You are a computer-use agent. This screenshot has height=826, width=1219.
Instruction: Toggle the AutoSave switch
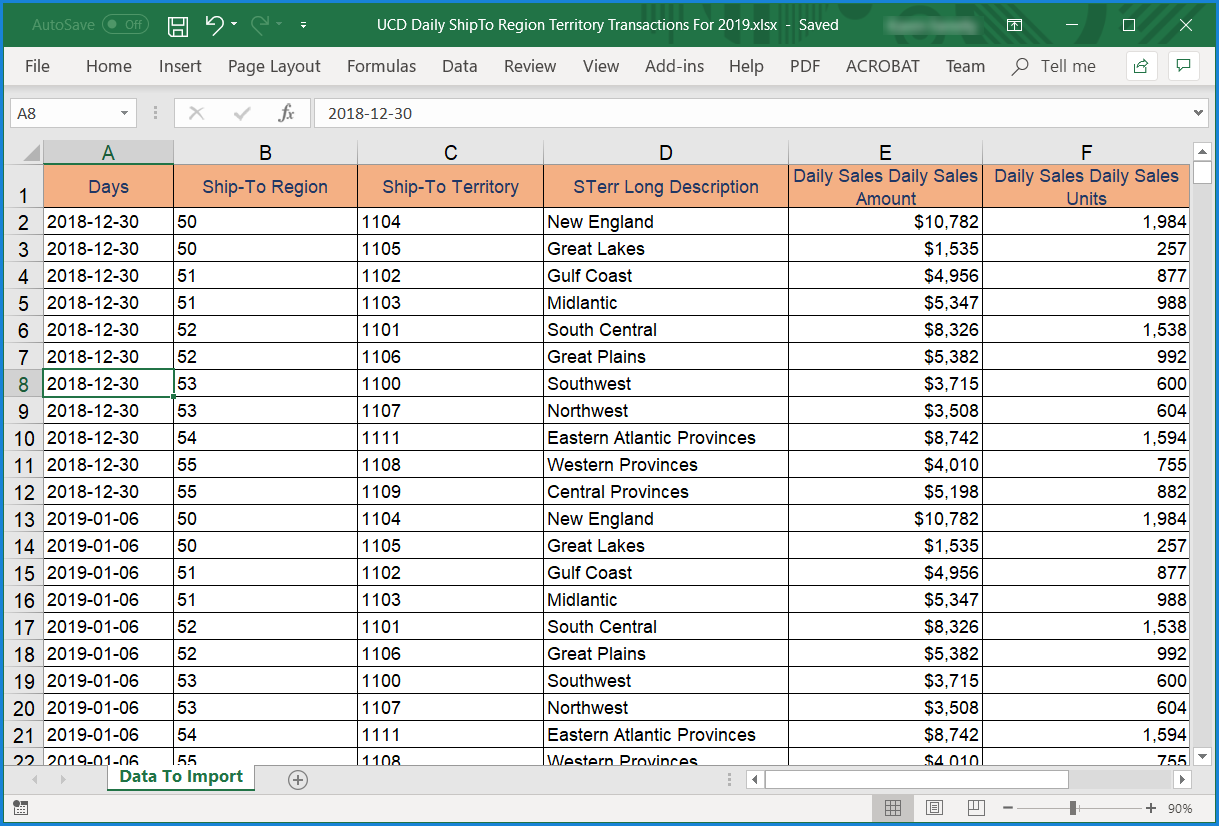tap(125, 25)
